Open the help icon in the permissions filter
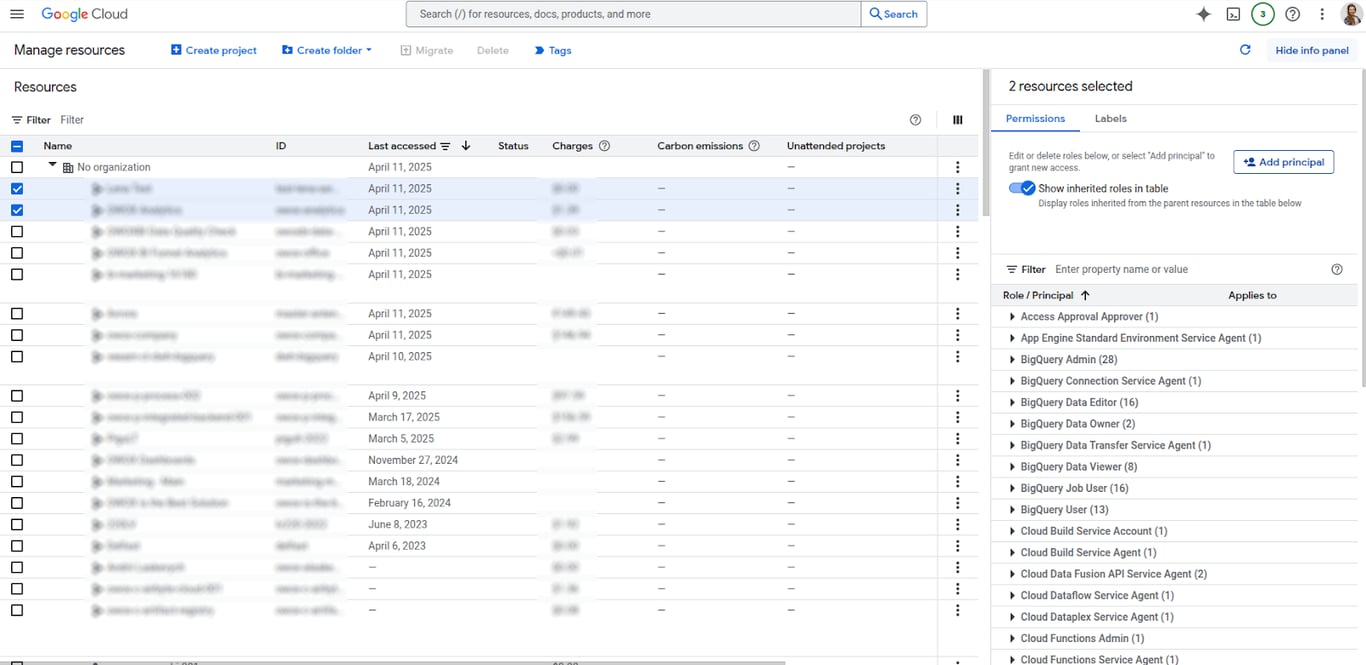1366x665 pixels. (1337, 269)
